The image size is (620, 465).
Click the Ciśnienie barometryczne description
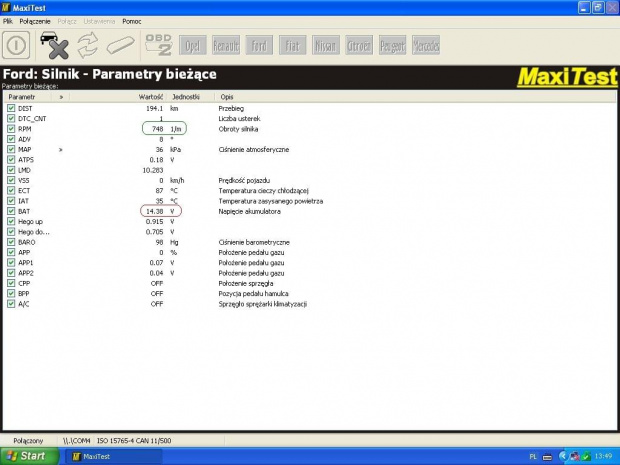click(x=254, y=242)
